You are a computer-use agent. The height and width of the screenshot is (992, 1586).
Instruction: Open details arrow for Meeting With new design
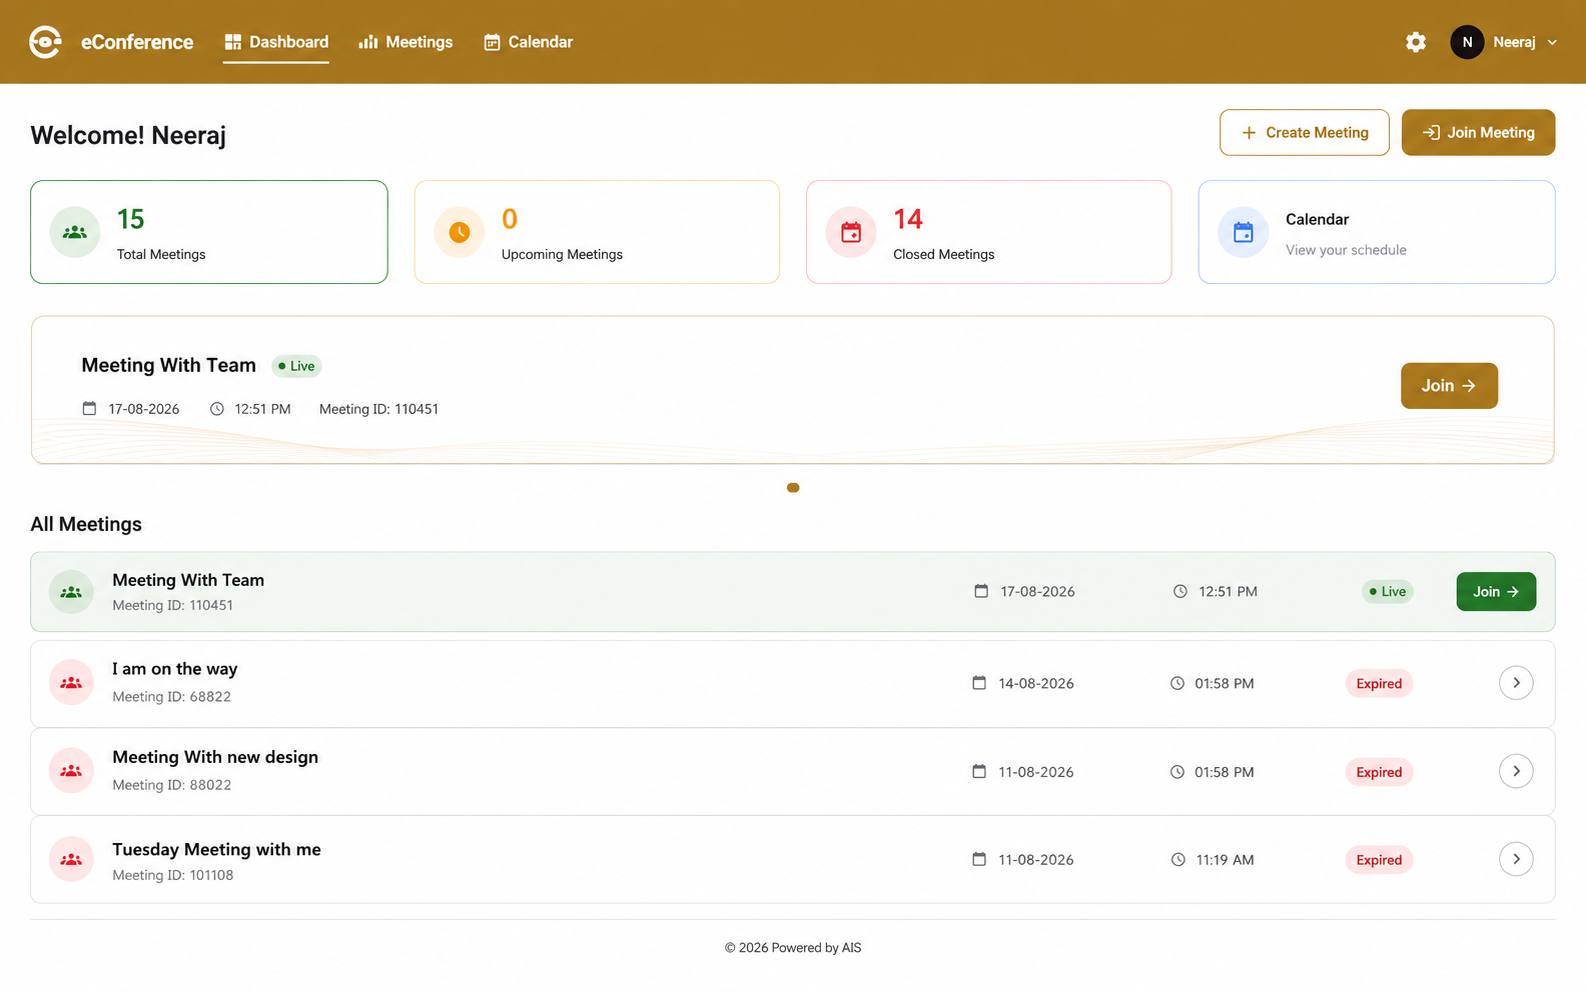coord(1516,771)
